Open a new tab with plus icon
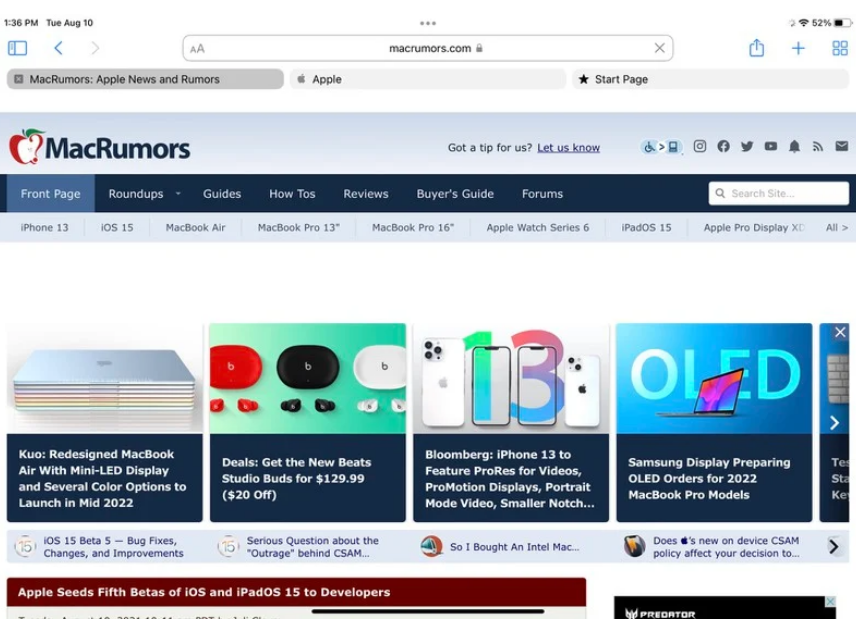This screenshot has width=856, height=620. pos(798,48)
